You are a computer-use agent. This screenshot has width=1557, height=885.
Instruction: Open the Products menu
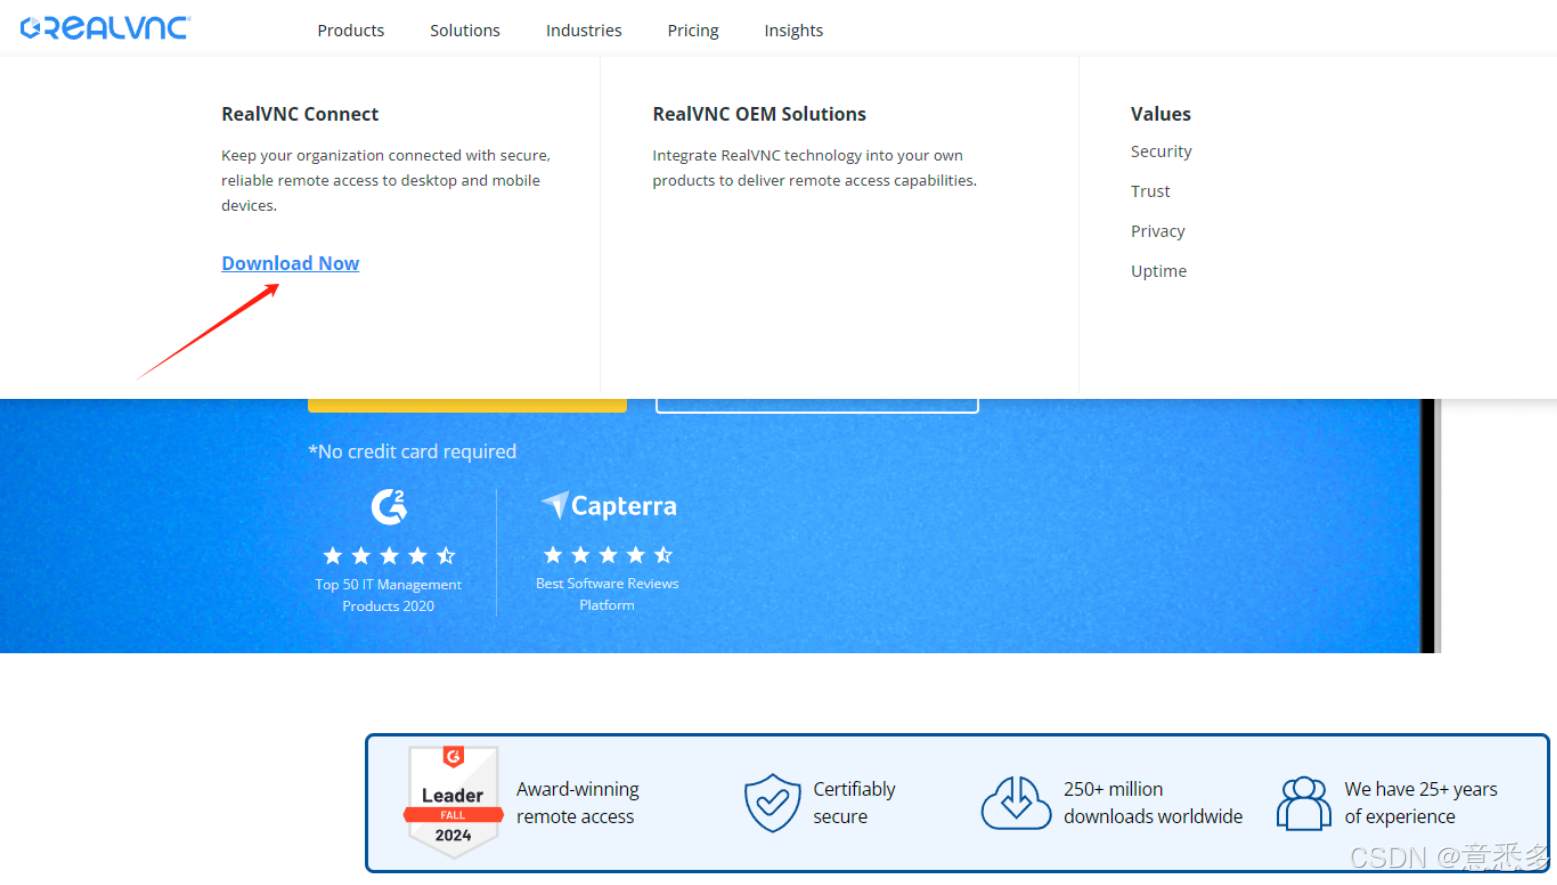350,31
